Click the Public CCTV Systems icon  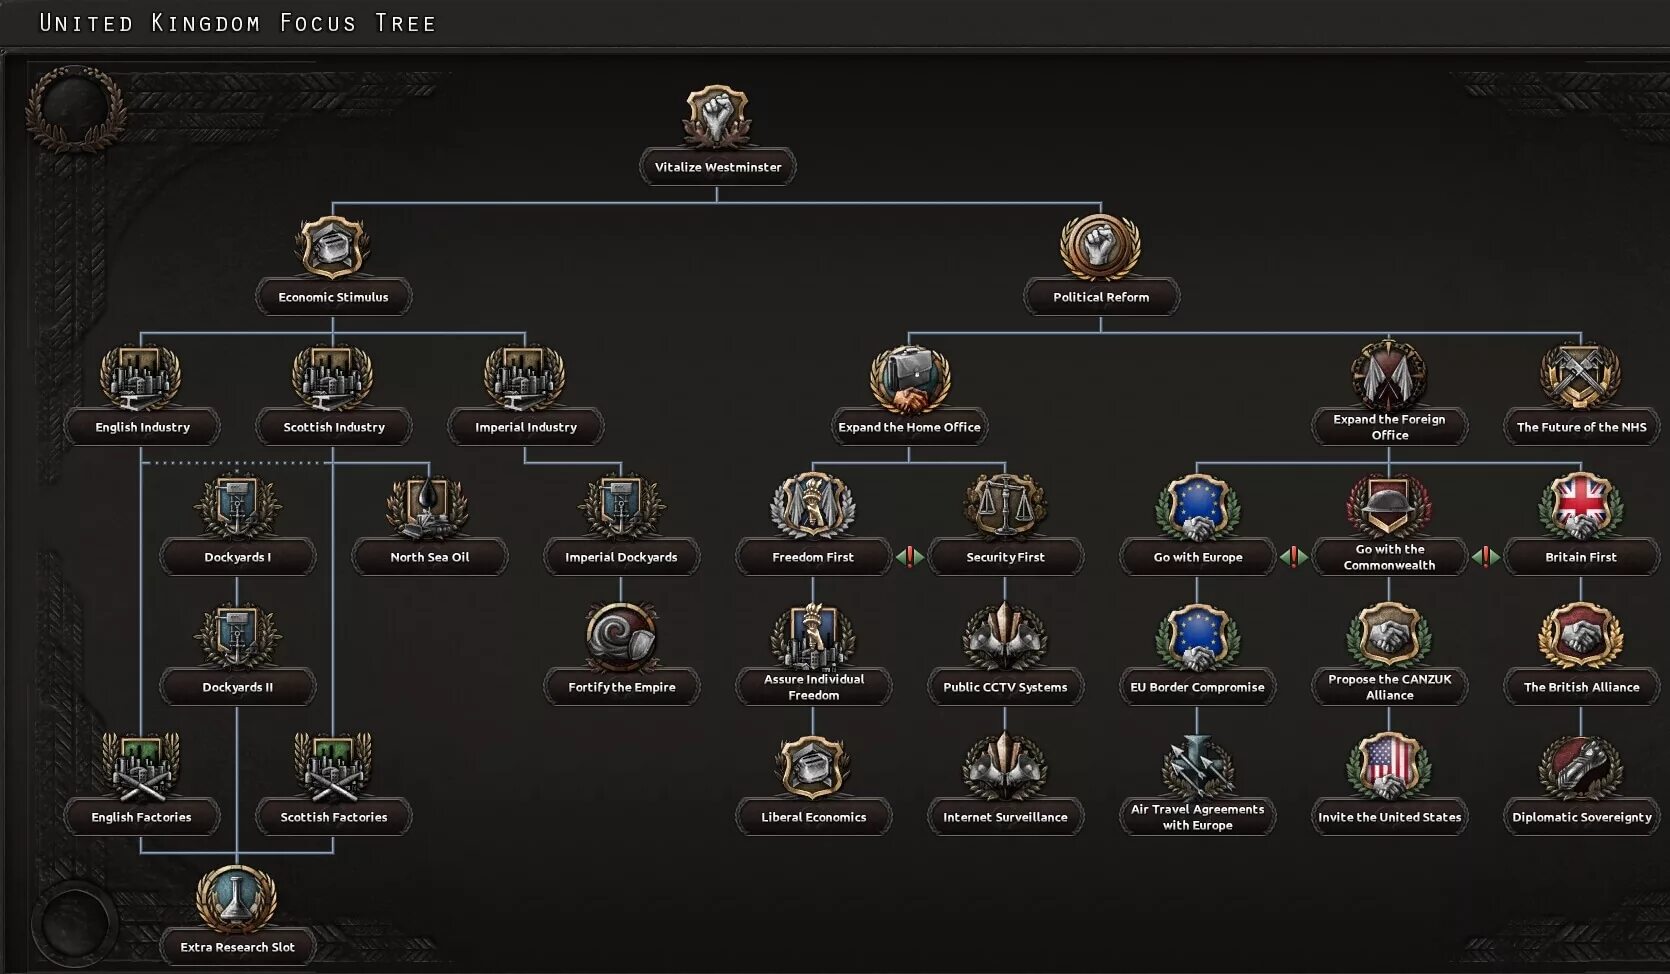tap(1005, 636)
